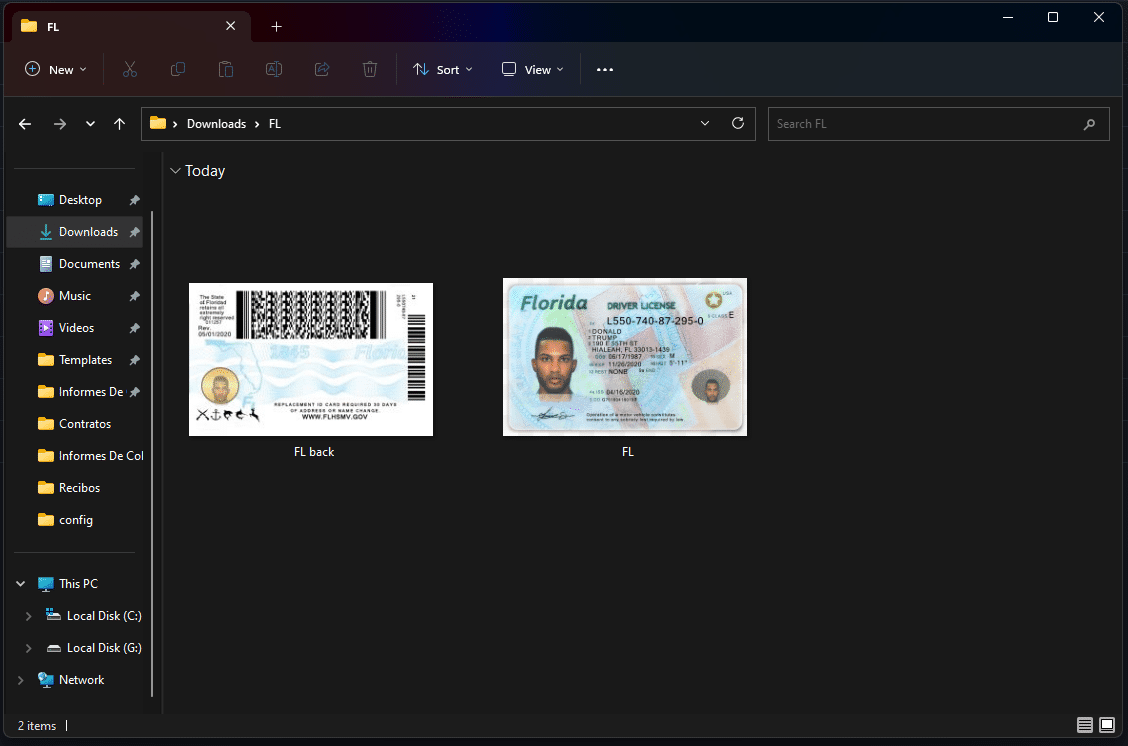Click the FL back file name

[314, 452]
